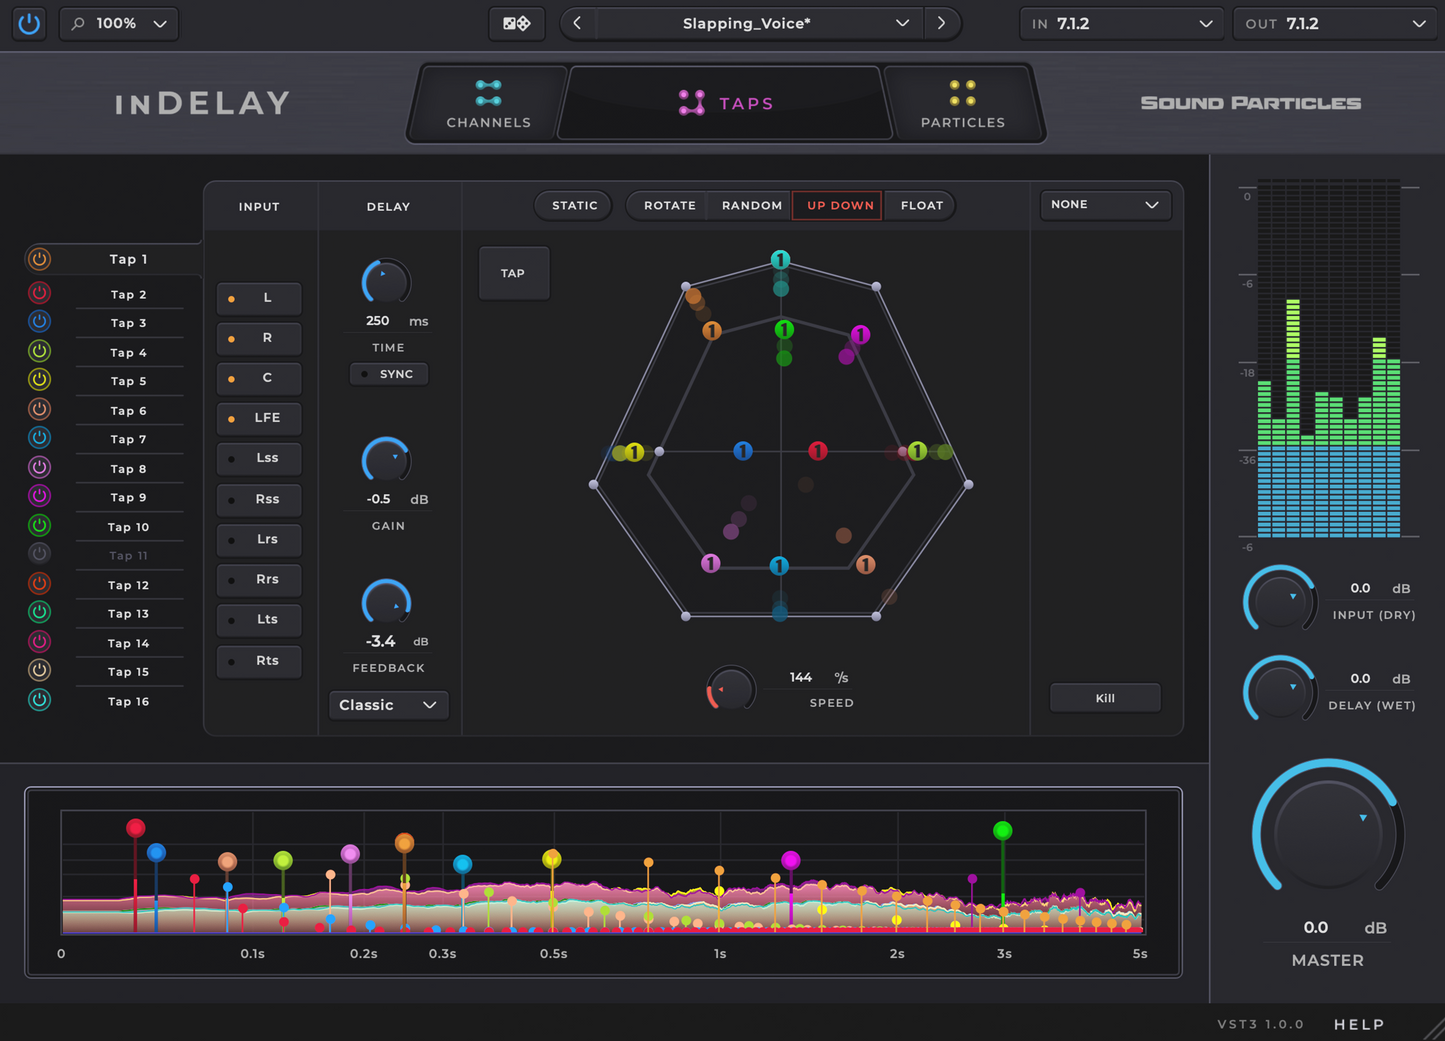
Task: Click Tap 5's colored power icon
Action: click(x=39, y=379)
